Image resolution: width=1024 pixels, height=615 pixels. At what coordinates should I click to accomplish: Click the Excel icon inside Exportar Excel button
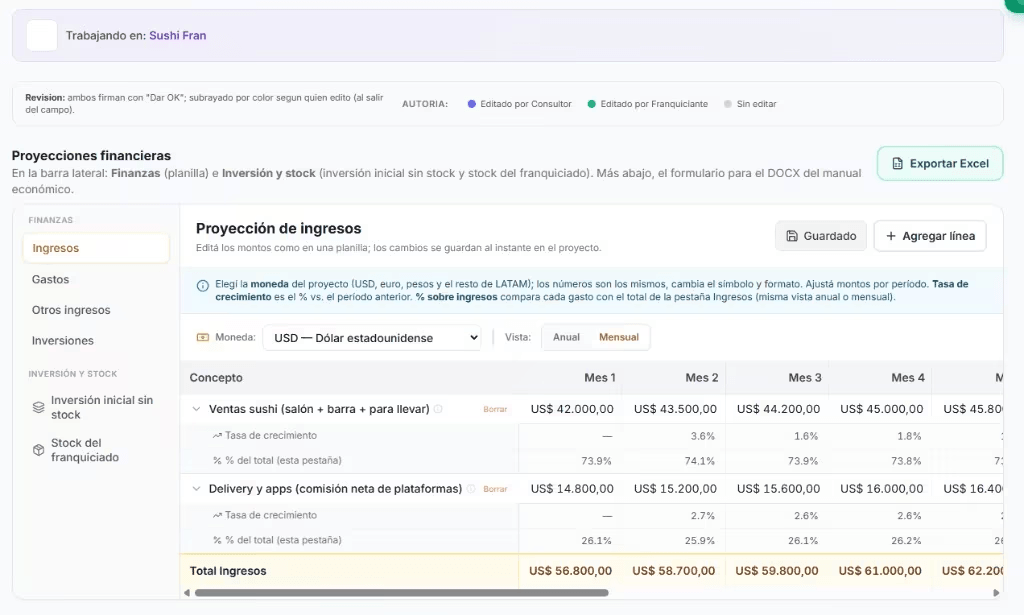pos(895,162)
